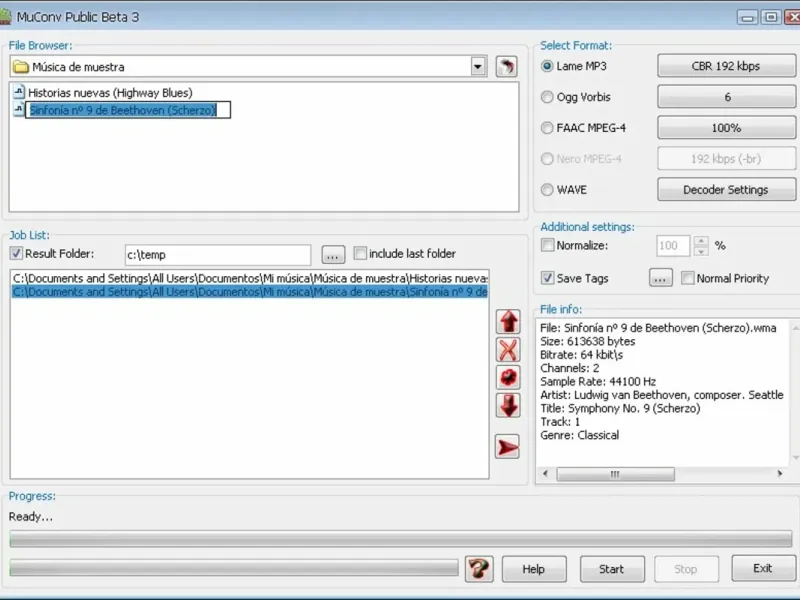800x600 pixels.
Task: Click the Bitrate: 64 kbit\s info line
Action: [x=582, y=355]
